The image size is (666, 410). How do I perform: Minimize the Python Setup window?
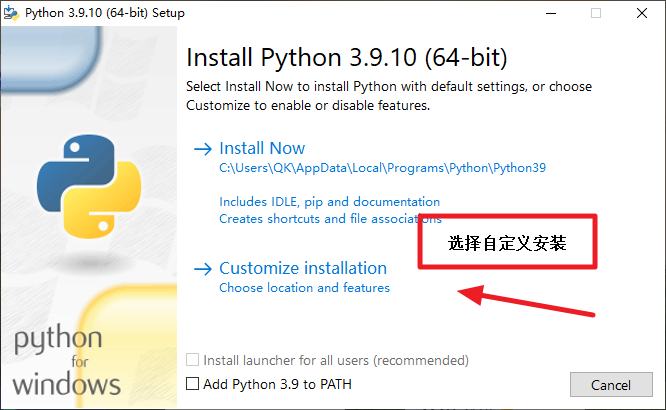pyautogui.click(x=551, y=13)
